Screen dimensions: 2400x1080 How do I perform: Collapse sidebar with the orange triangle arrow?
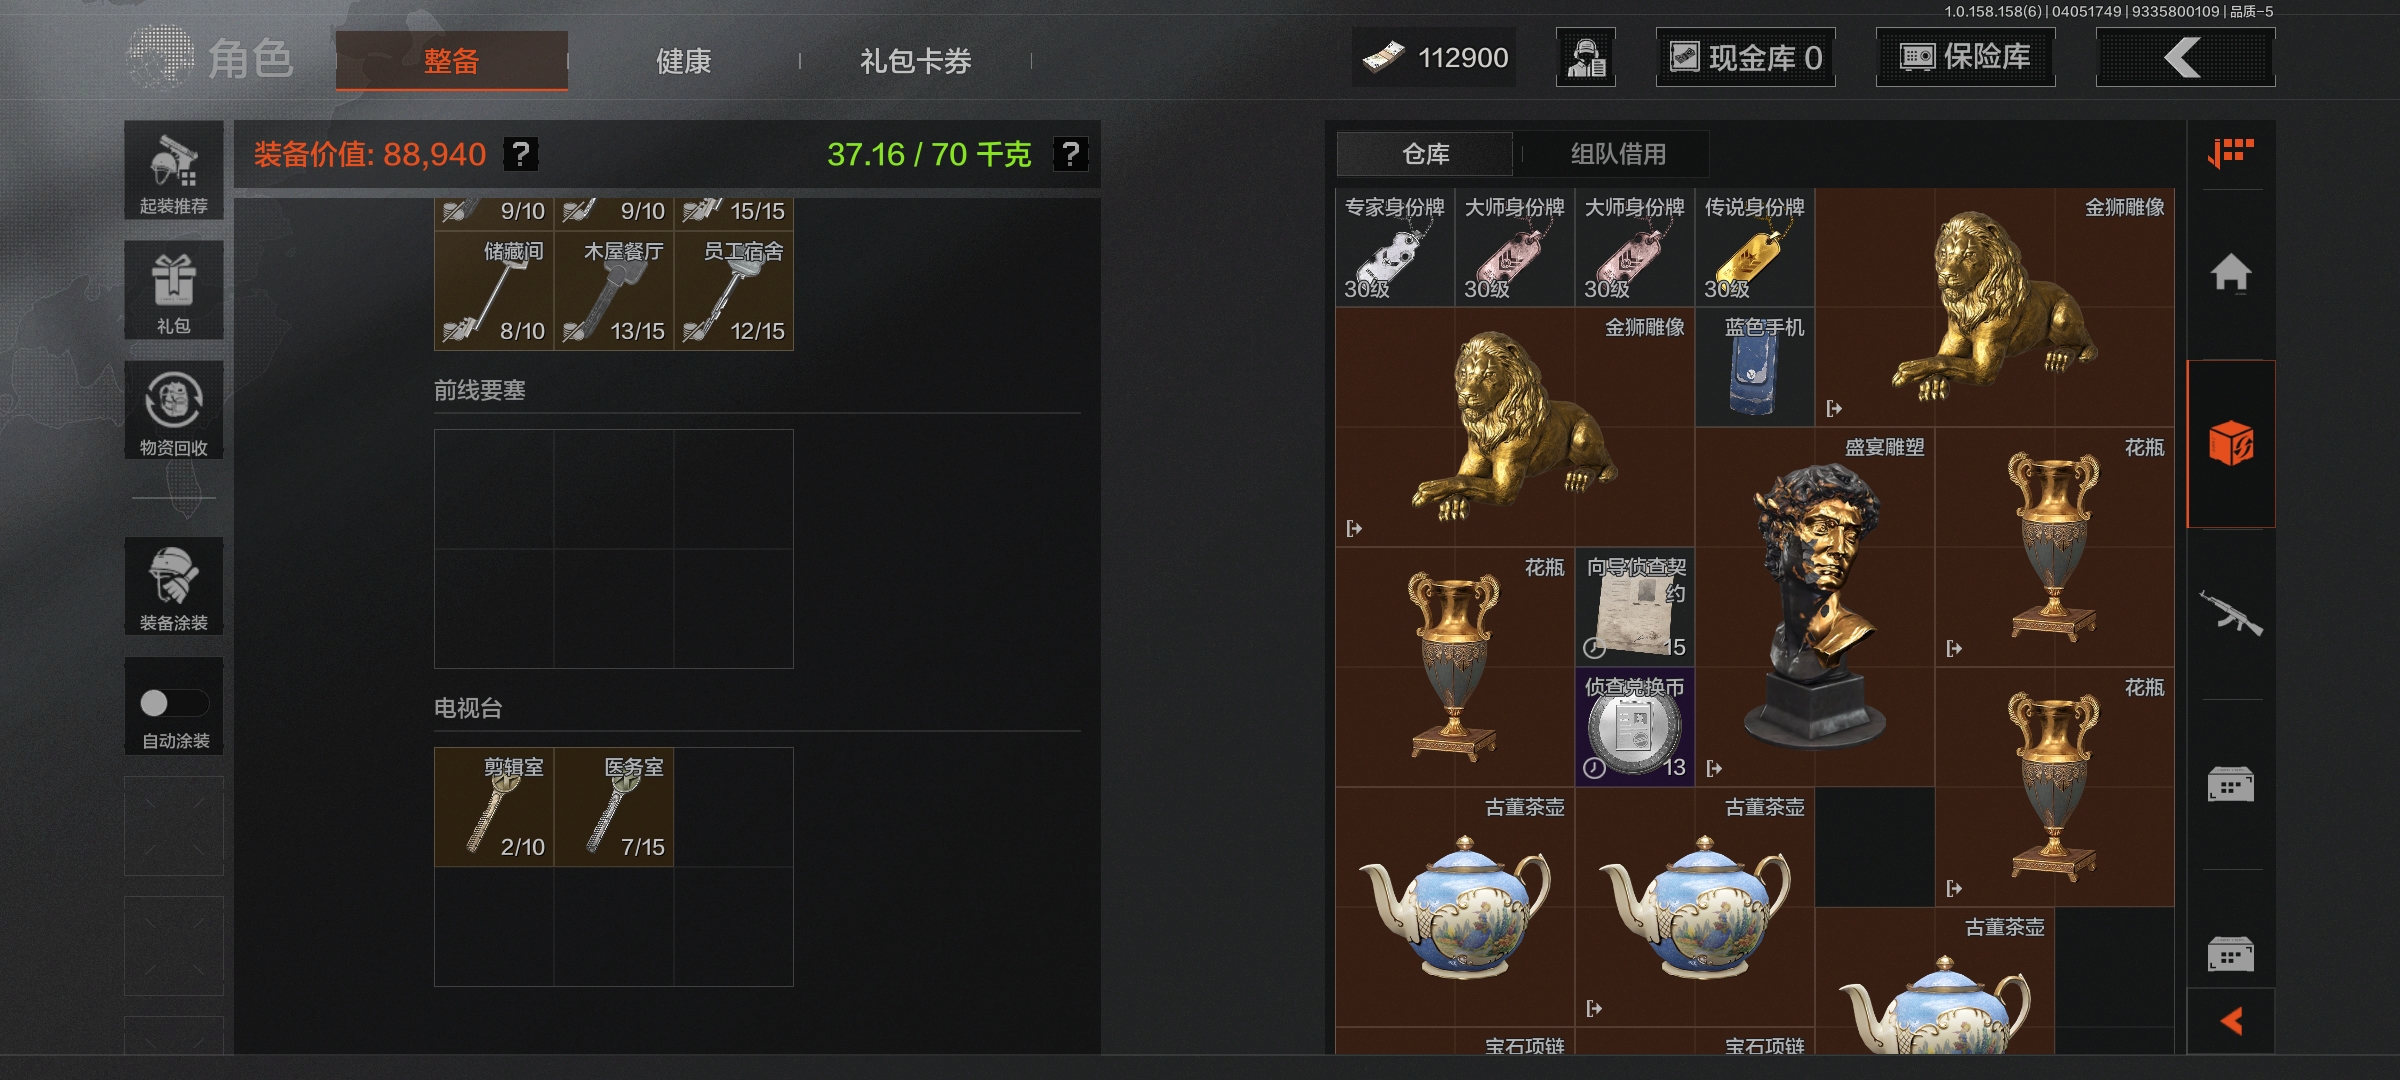pyautogui.click(x=2231, y=1021)
